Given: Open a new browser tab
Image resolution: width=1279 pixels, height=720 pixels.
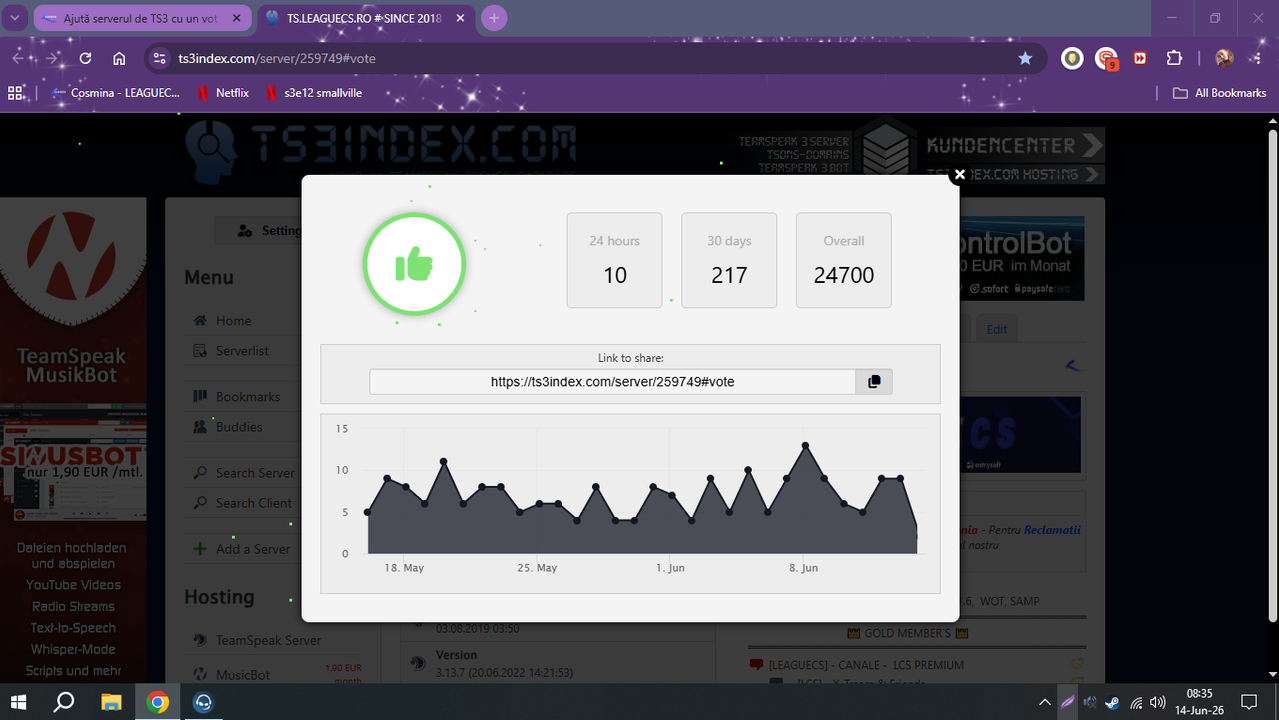Looking at the screenshot, I should tap(494, 18).
